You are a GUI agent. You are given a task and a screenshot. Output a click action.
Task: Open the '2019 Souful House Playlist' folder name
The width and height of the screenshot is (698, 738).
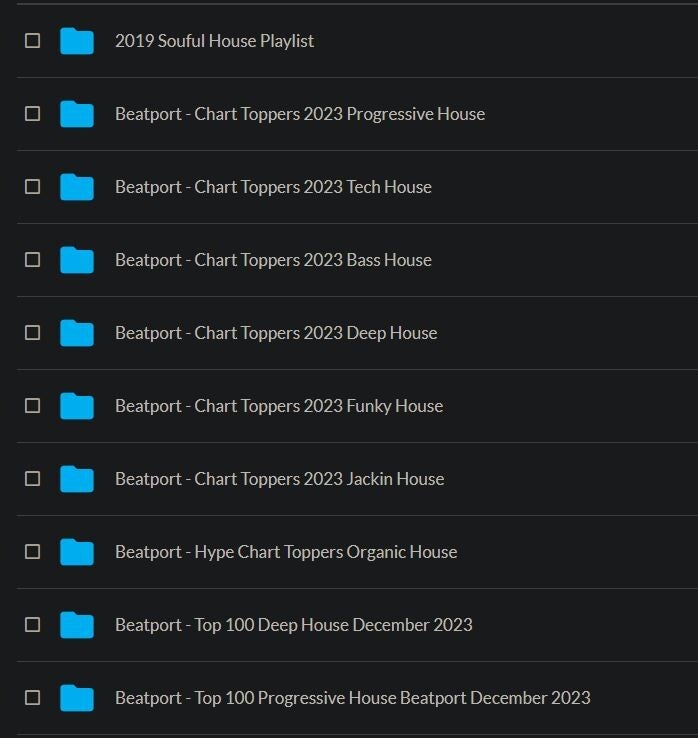(215, 41)
